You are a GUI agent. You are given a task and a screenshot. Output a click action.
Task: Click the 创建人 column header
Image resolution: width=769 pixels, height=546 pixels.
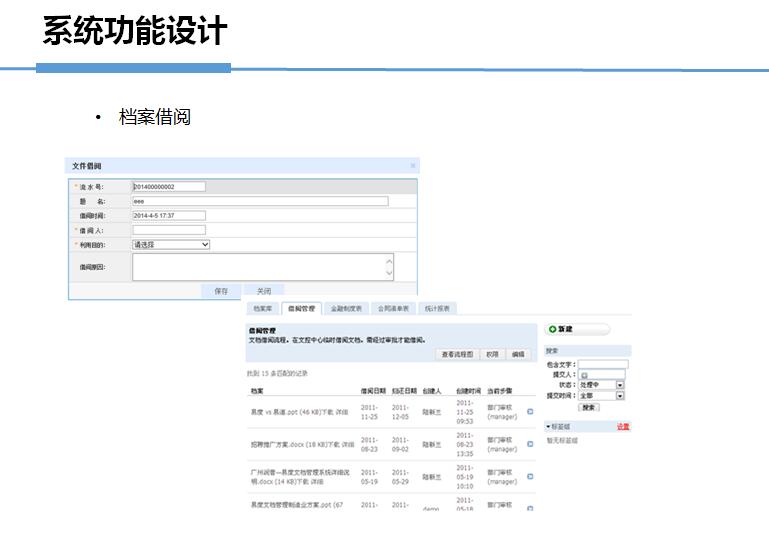pos(432,391)
